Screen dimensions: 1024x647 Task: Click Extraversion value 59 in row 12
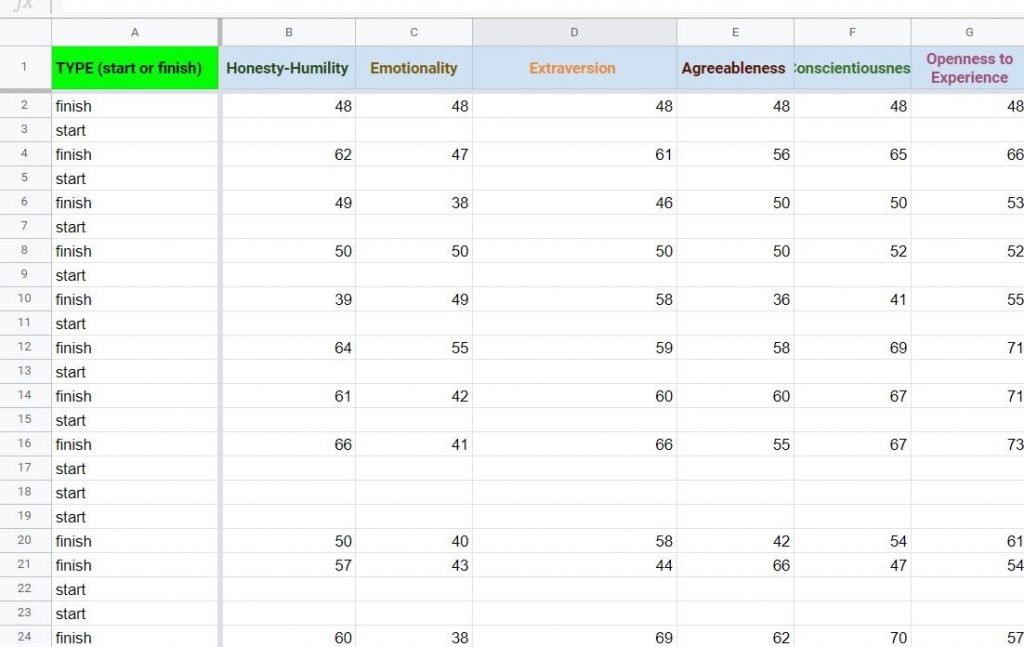574,347
